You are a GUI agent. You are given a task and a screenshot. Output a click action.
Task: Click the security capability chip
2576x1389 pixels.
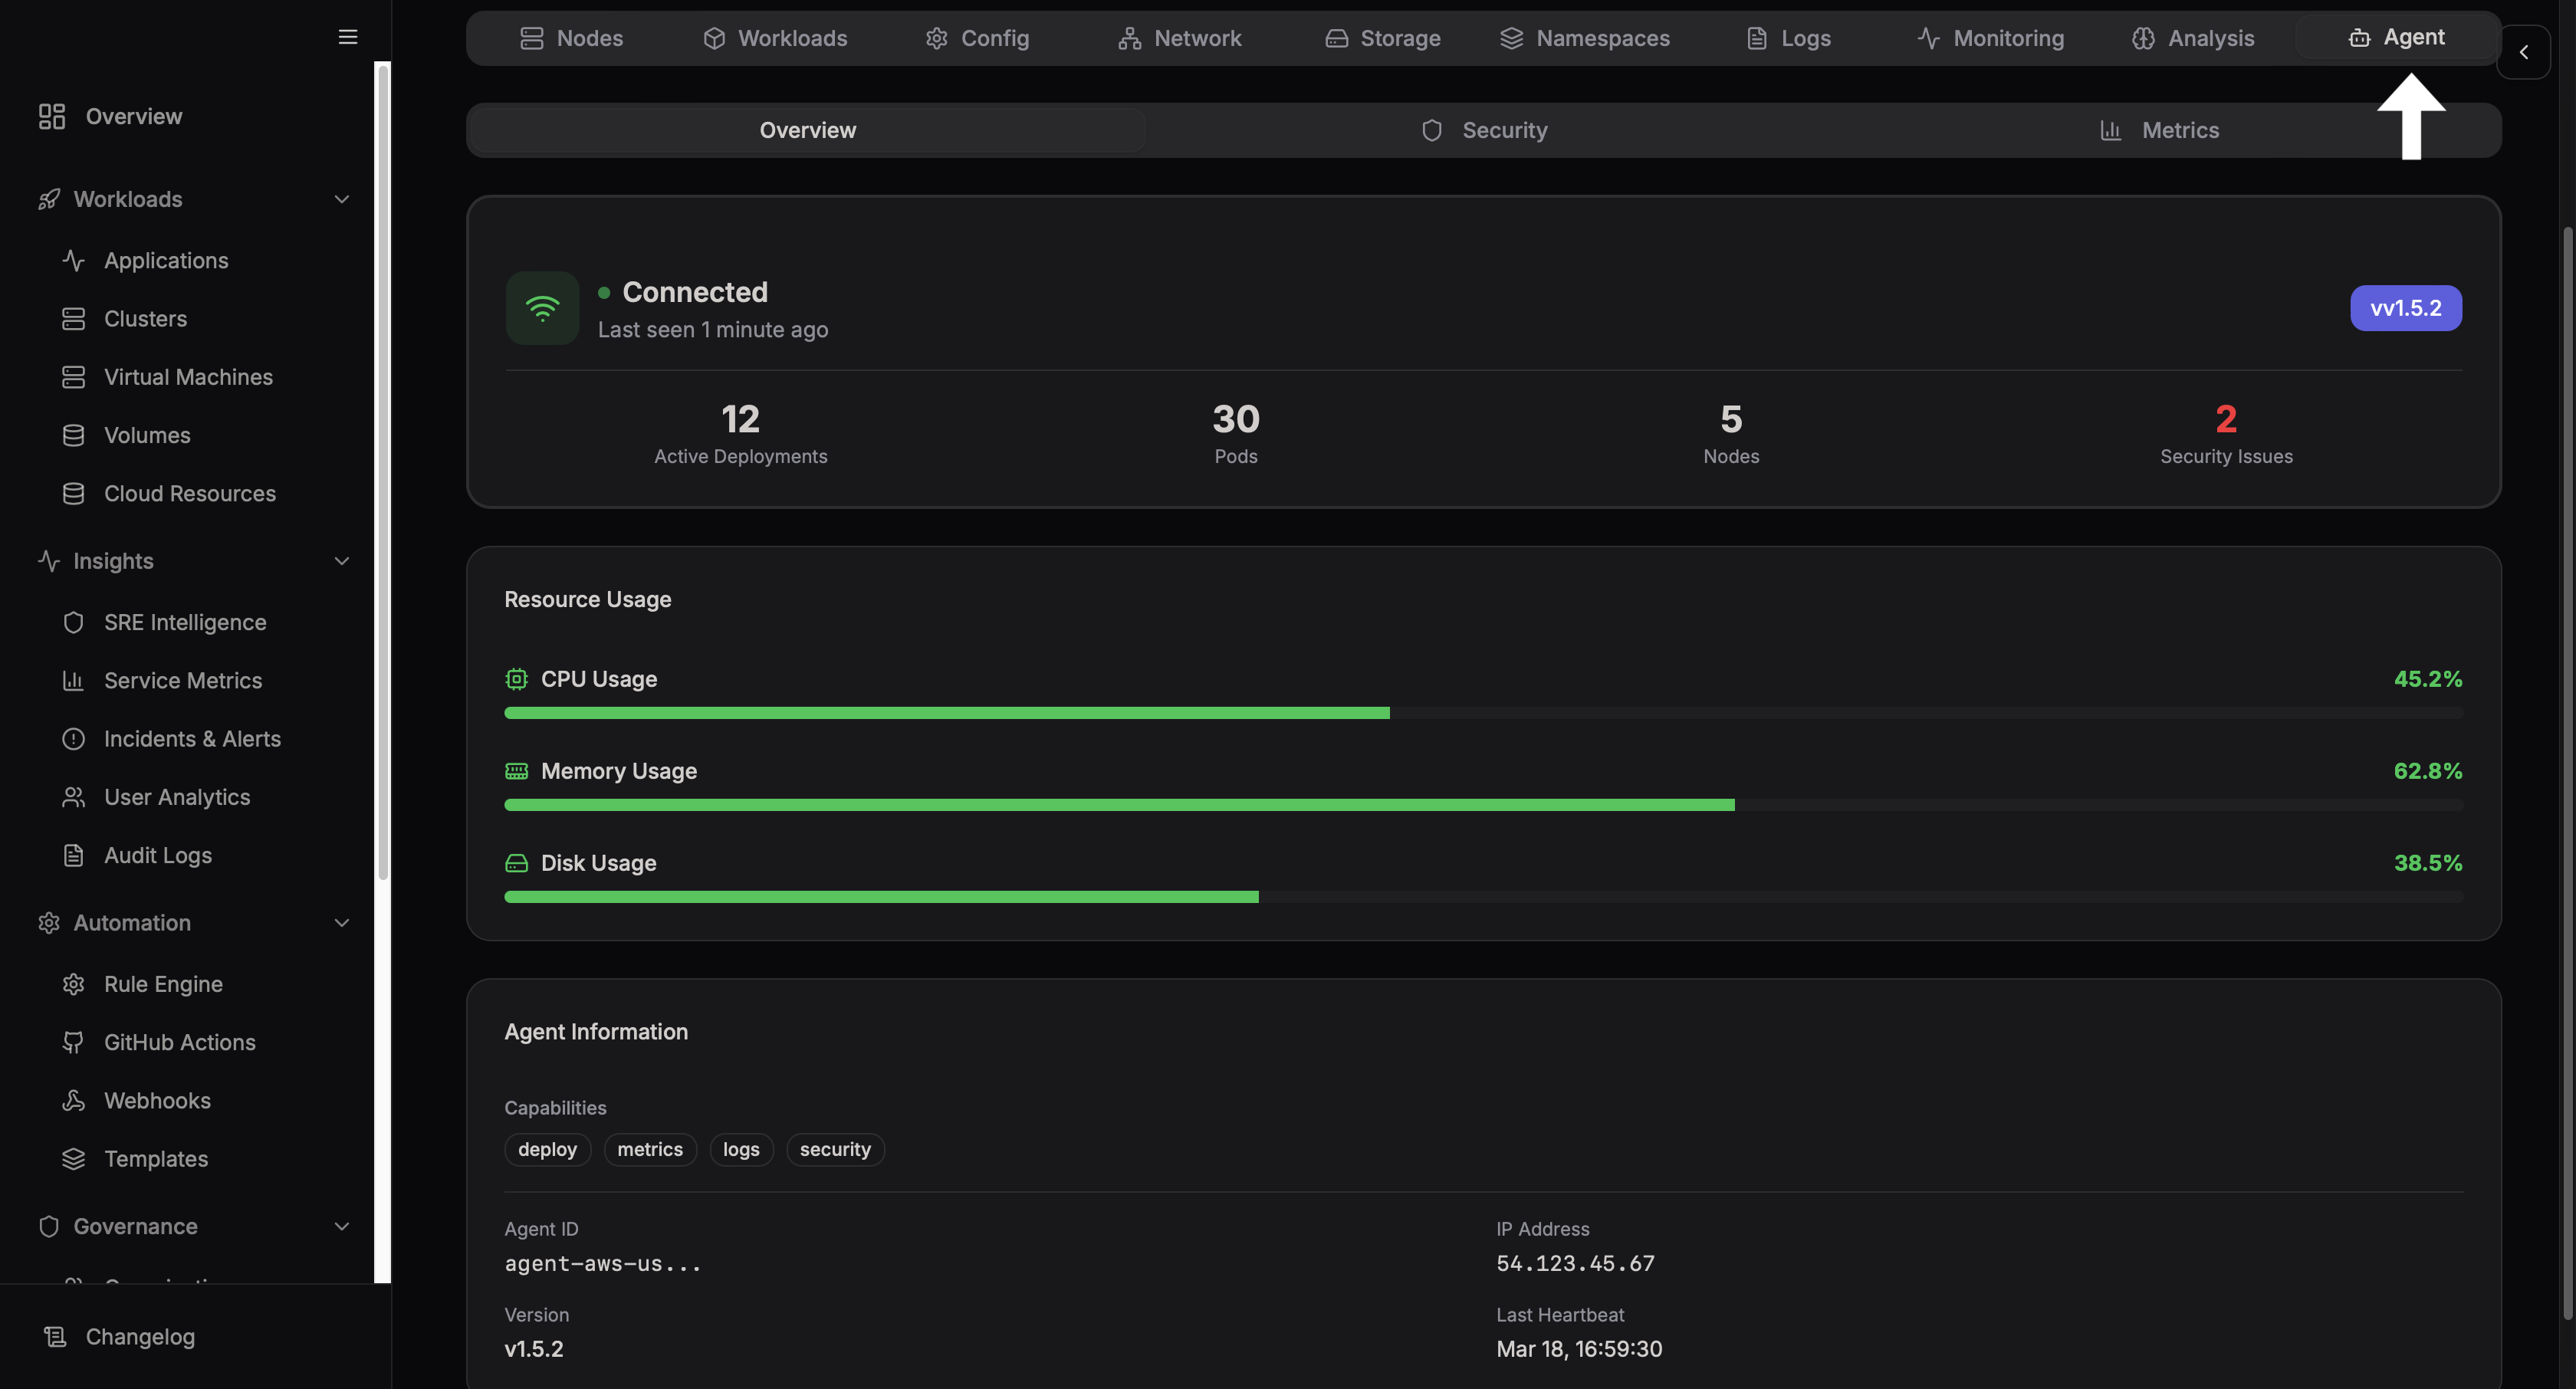(x=835, y=1149)
